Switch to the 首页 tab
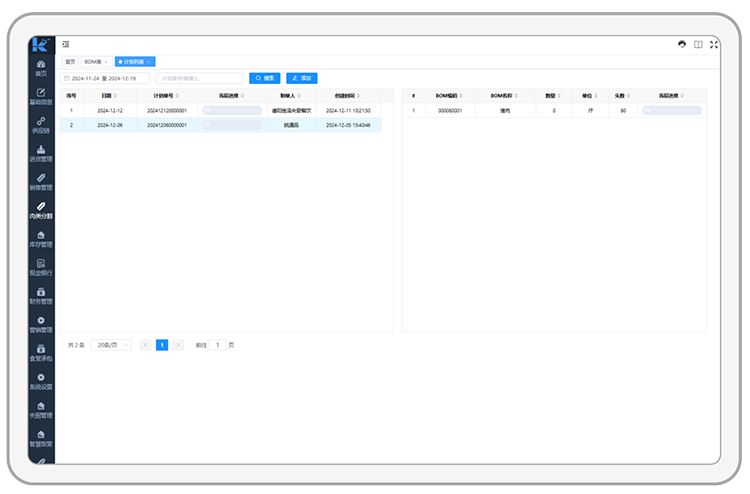This screenshot has height=494, width=750. [x=70, y=62]
